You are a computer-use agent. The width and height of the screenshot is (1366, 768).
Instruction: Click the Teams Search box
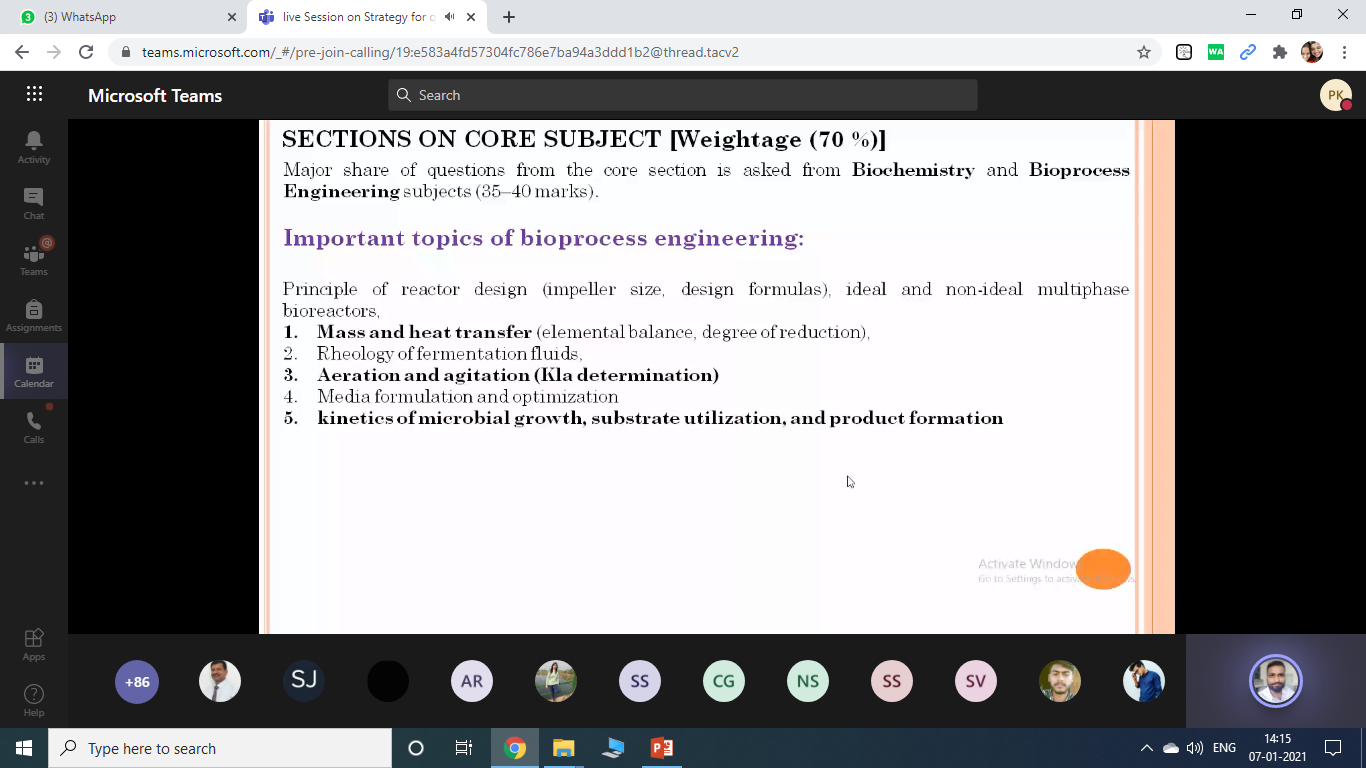(683, 95)
